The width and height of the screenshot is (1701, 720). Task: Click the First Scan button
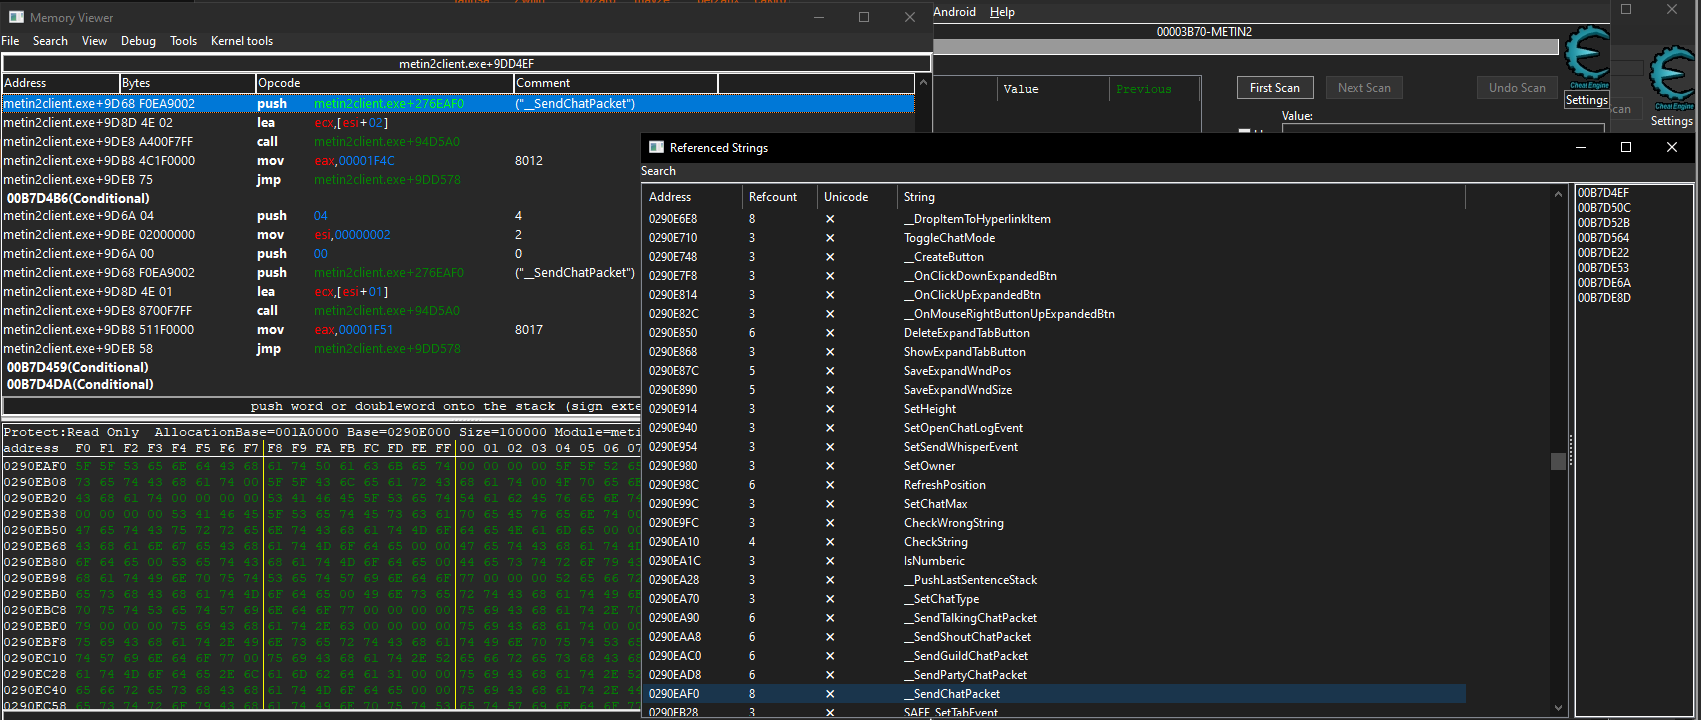pyautogui.click(x=1275, y=88)
